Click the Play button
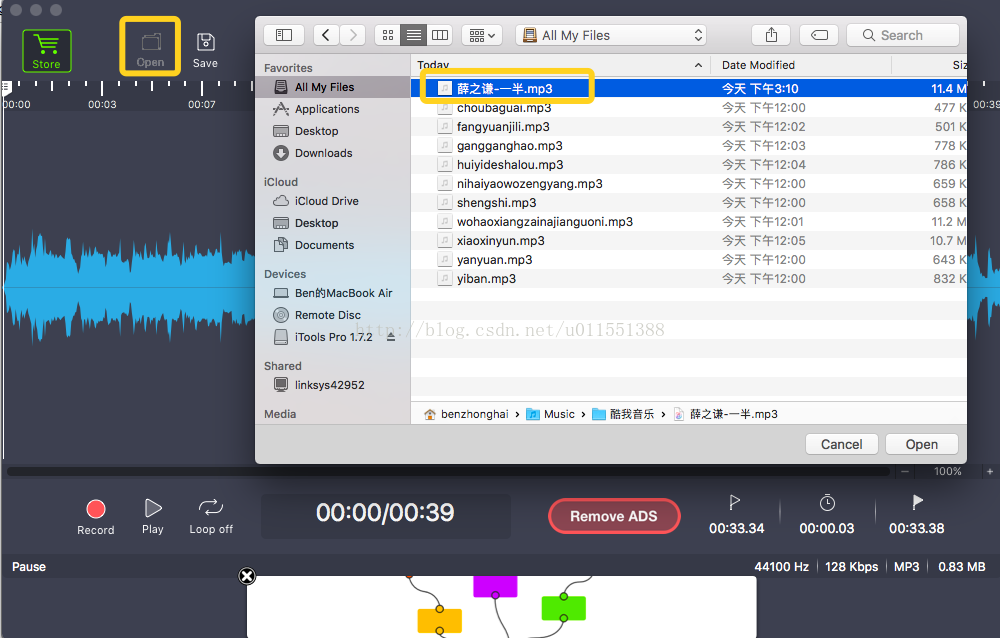 [x=153, y=516]
